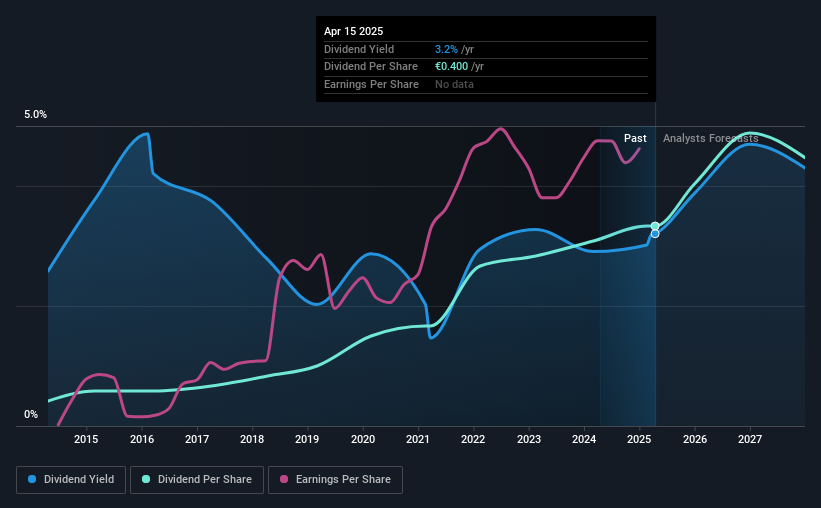Toggle the Earnings Per Share legend button
The height and width of the screenshot is (508, 821).
[335, 480]
